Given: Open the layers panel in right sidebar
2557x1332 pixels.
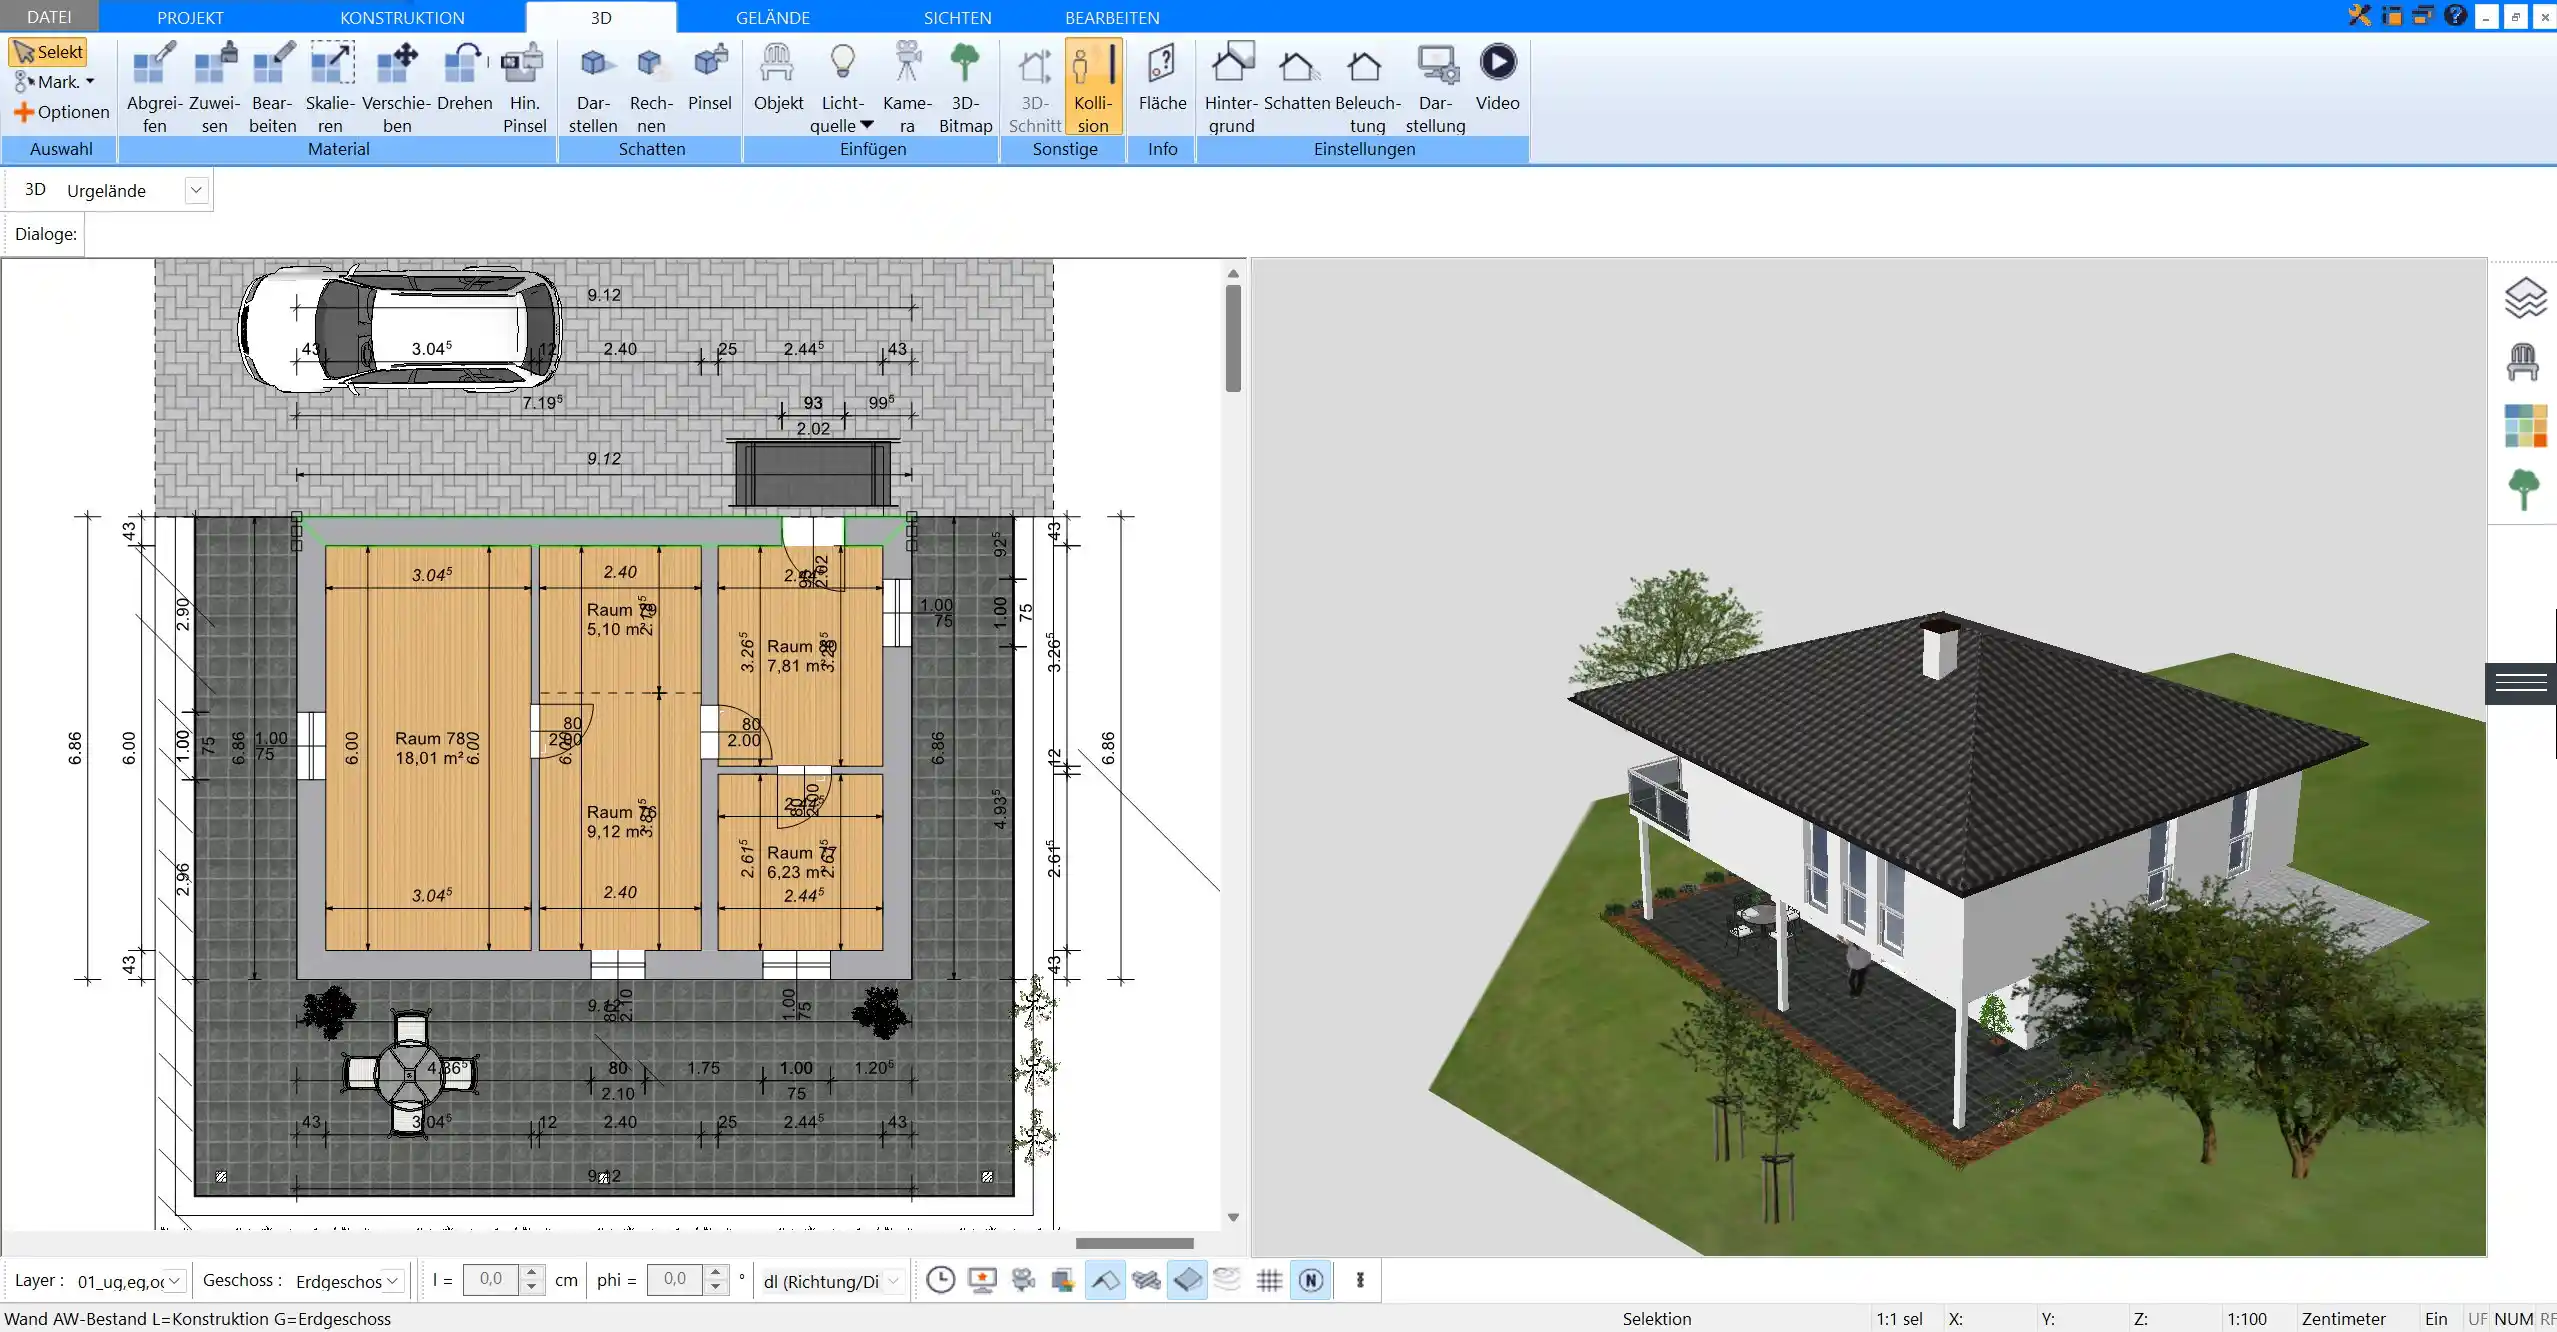Looking at the screenshot, I should (2524, 297).
